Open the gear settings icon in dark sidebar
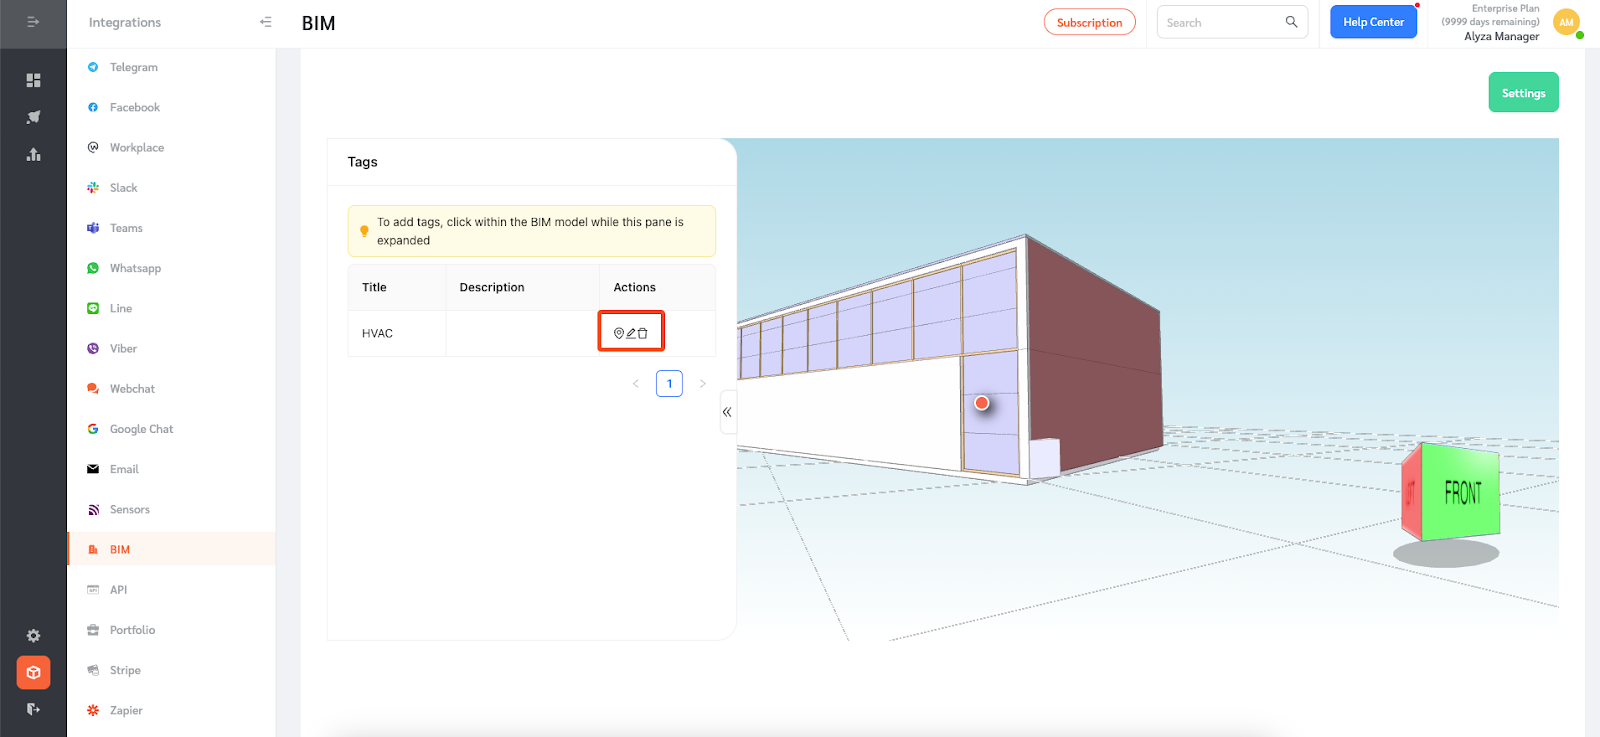The image size is (1600, 737). [33, 636]
